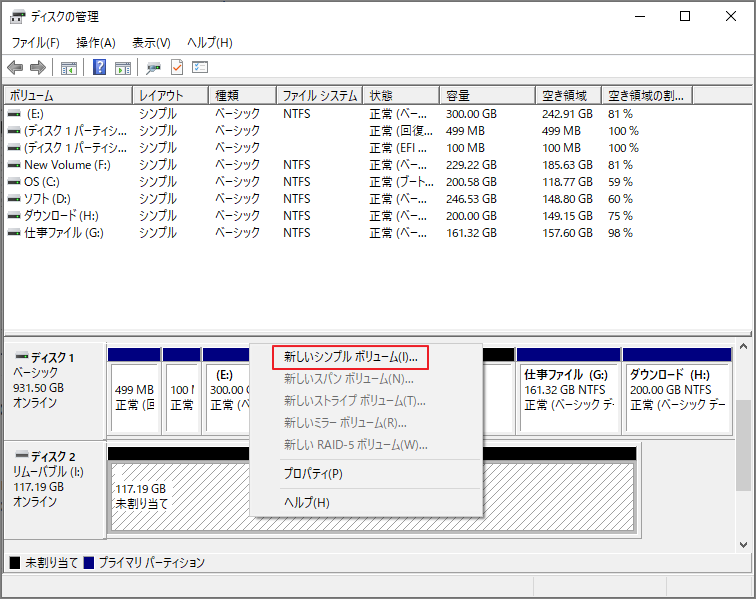756x599 pixels.
Task: Sort by the ボリューム column header
Action: pyautogui.click(x=68, y=95)
